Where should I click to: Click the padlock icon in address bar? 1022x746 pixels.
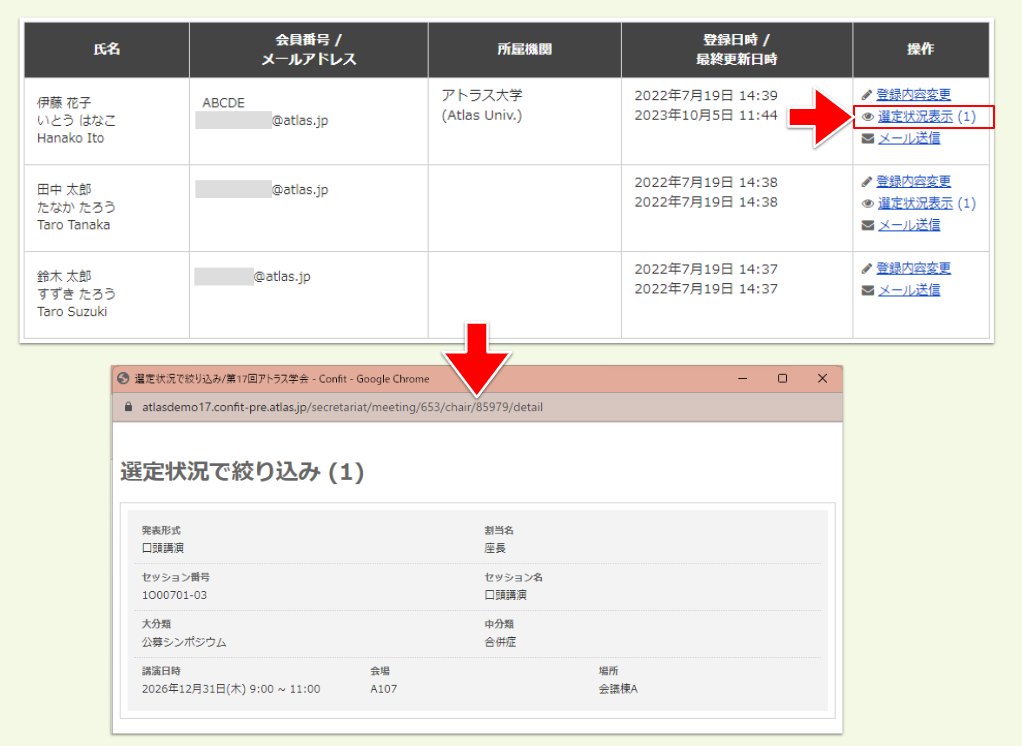tap(127, 407)
